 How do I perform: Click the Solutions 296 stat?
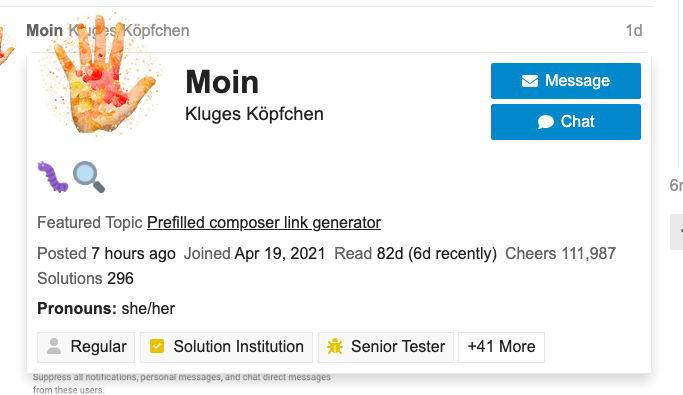pyautogui.click(x=85, y=278)
